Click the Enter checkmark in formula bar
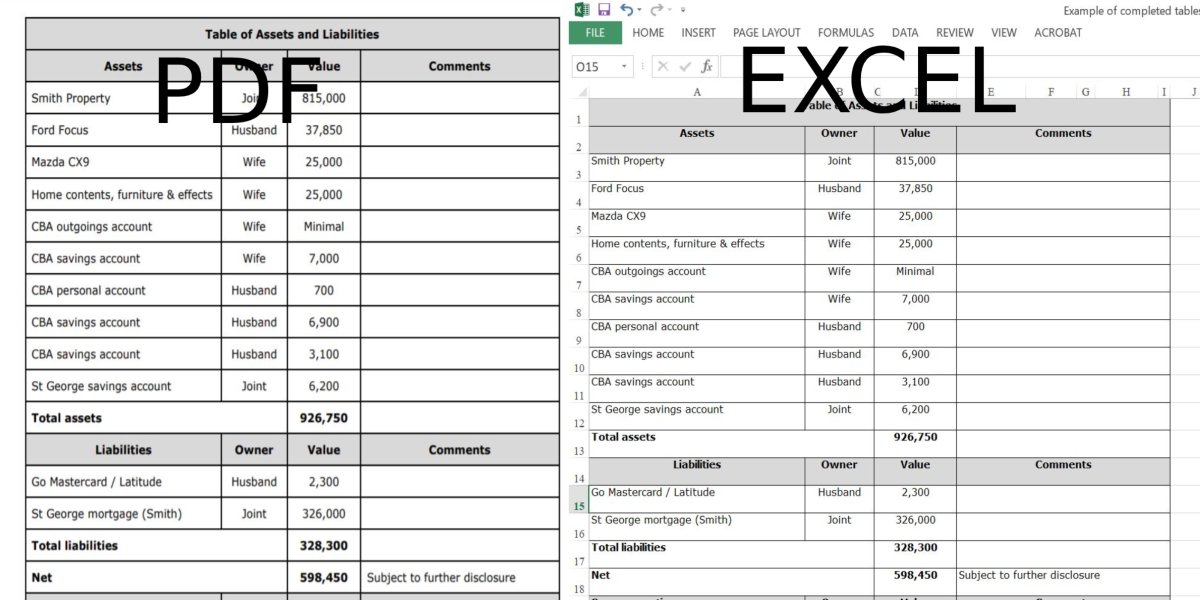Viewport: 1200px width, 600px height. (685, 67)
